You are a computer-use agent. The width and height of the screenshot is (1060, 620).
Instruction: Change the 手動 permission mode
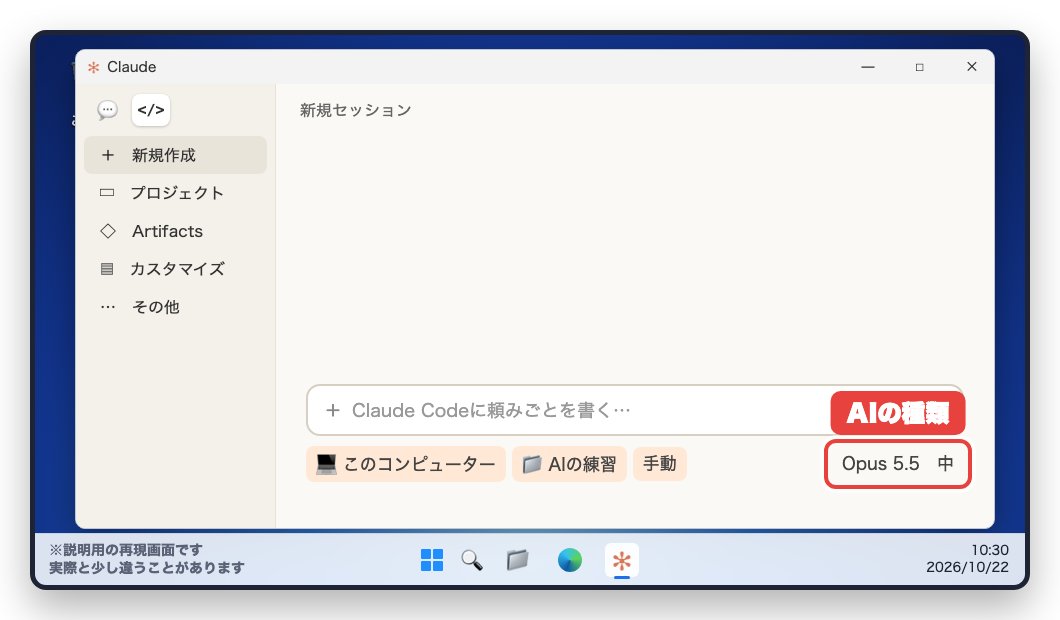660,464
